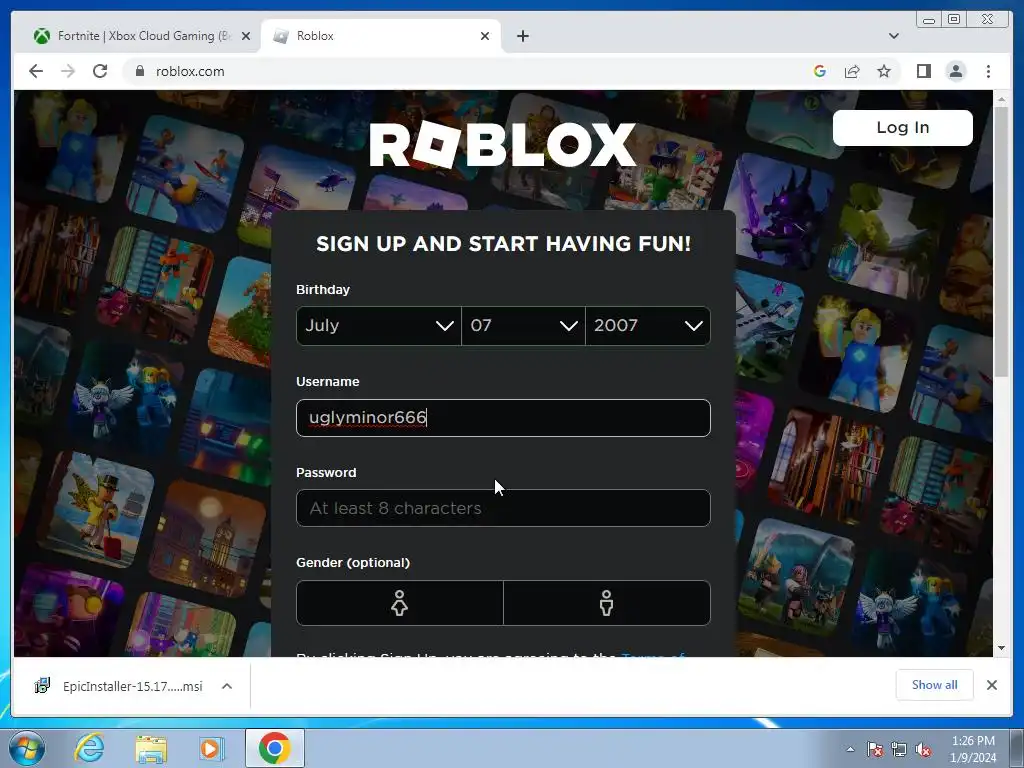Click the muted volume tray icon

click(x=923, y=749)
